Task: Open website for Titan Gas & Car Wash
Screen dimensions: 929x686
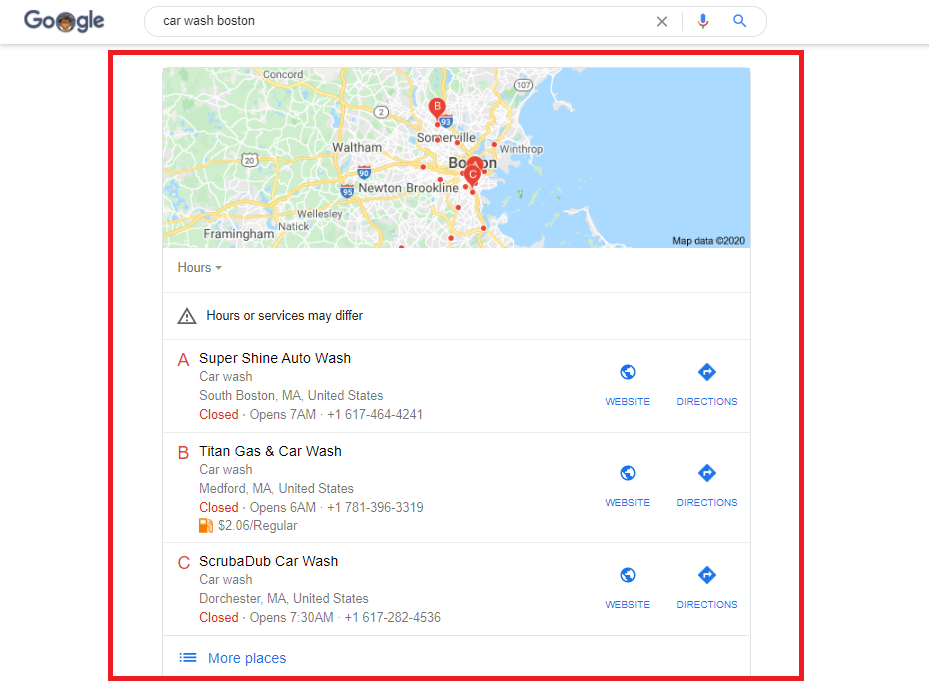Action: 627,486
